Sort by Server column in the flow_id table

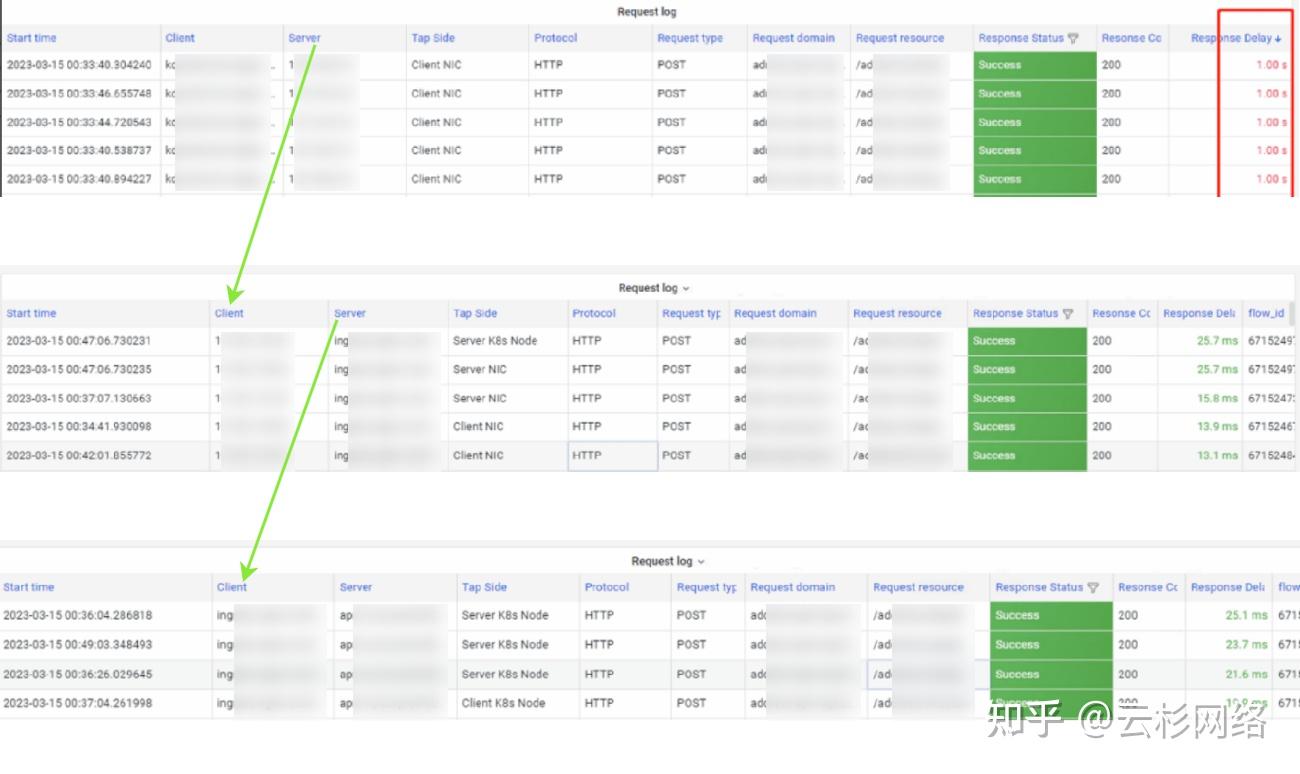pos(350,313)
